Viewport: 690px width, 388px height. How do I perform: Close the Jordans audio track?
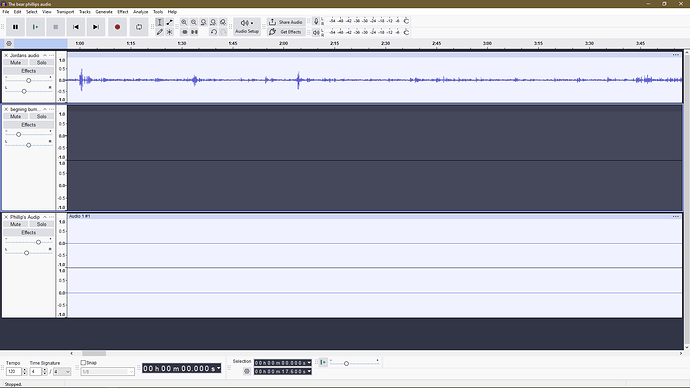[x=6, y=55]
